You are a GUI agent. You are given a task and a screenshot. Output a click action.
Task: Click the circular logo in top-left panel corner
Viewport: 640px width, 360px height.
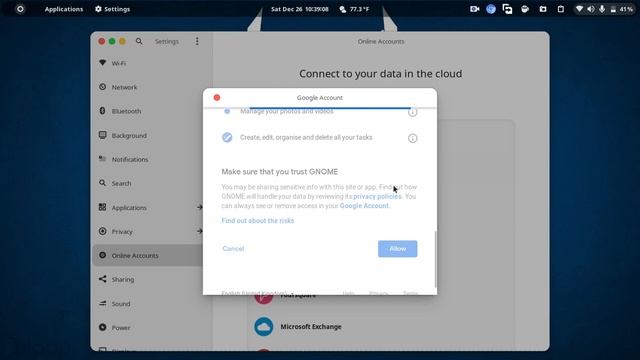[x=20, y=9]
